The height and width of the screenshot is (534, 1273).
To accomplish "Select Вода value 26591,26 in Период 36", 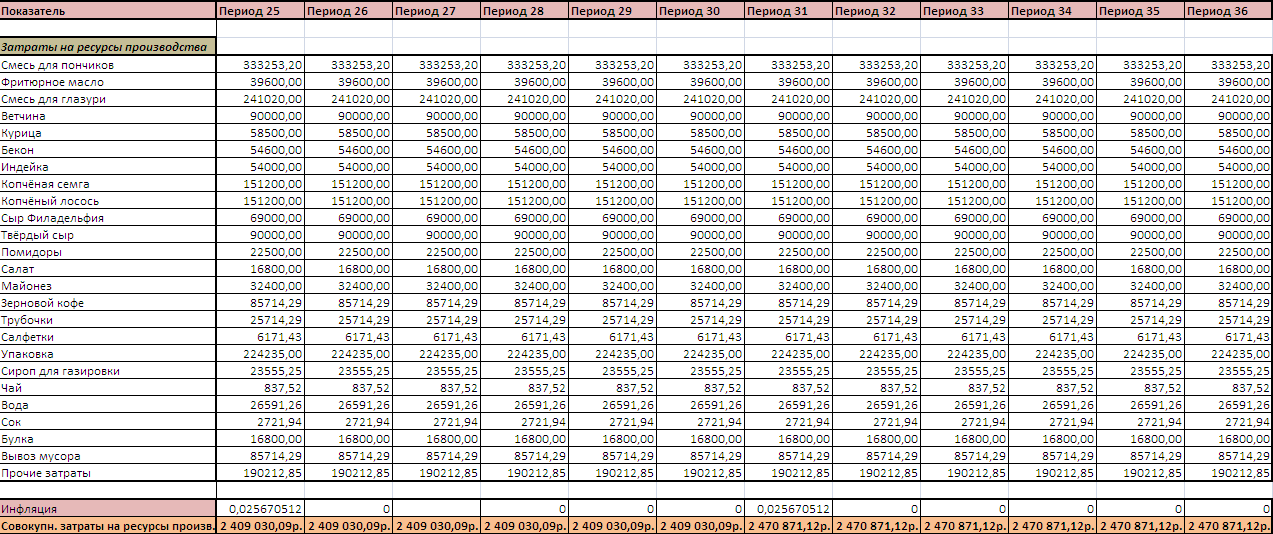I will (1228, 405).
